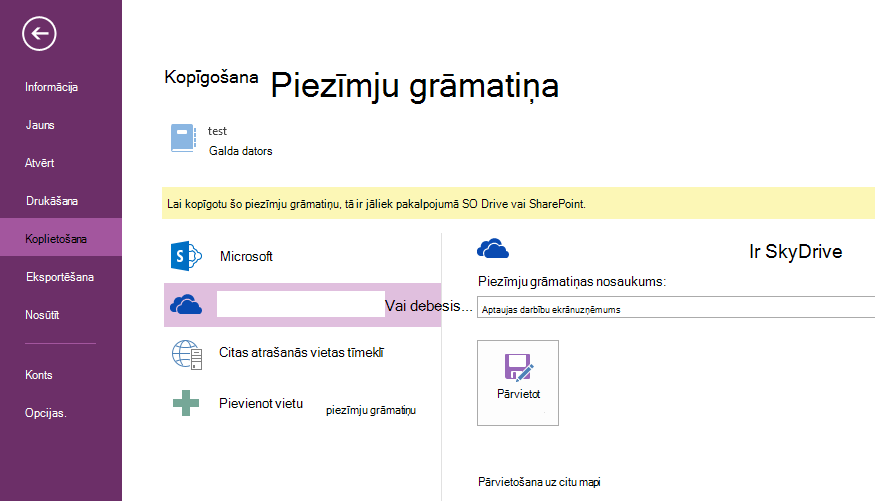Click the save-disk pencil icon in Pārvietot
875x501 pixels.
519,367
